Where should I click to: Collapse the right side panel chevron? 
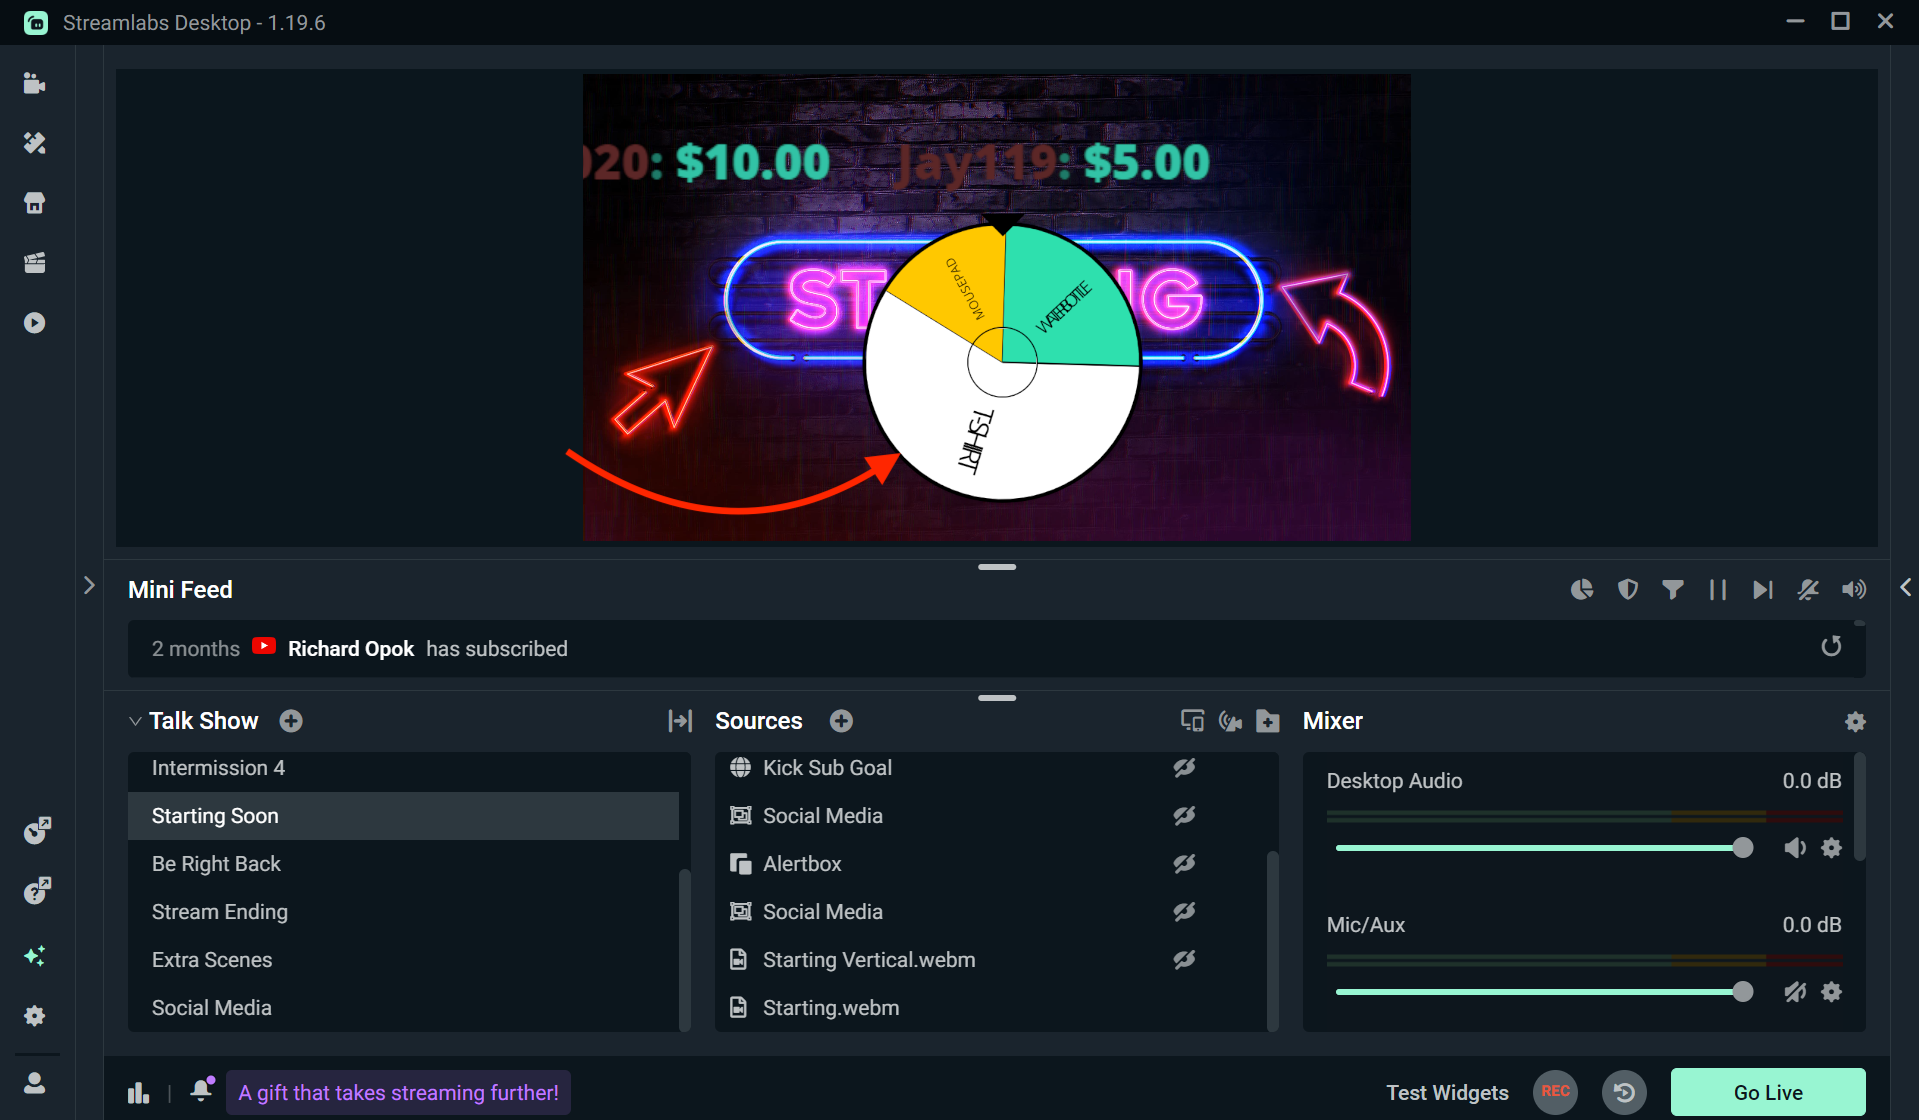(1905, 588)
